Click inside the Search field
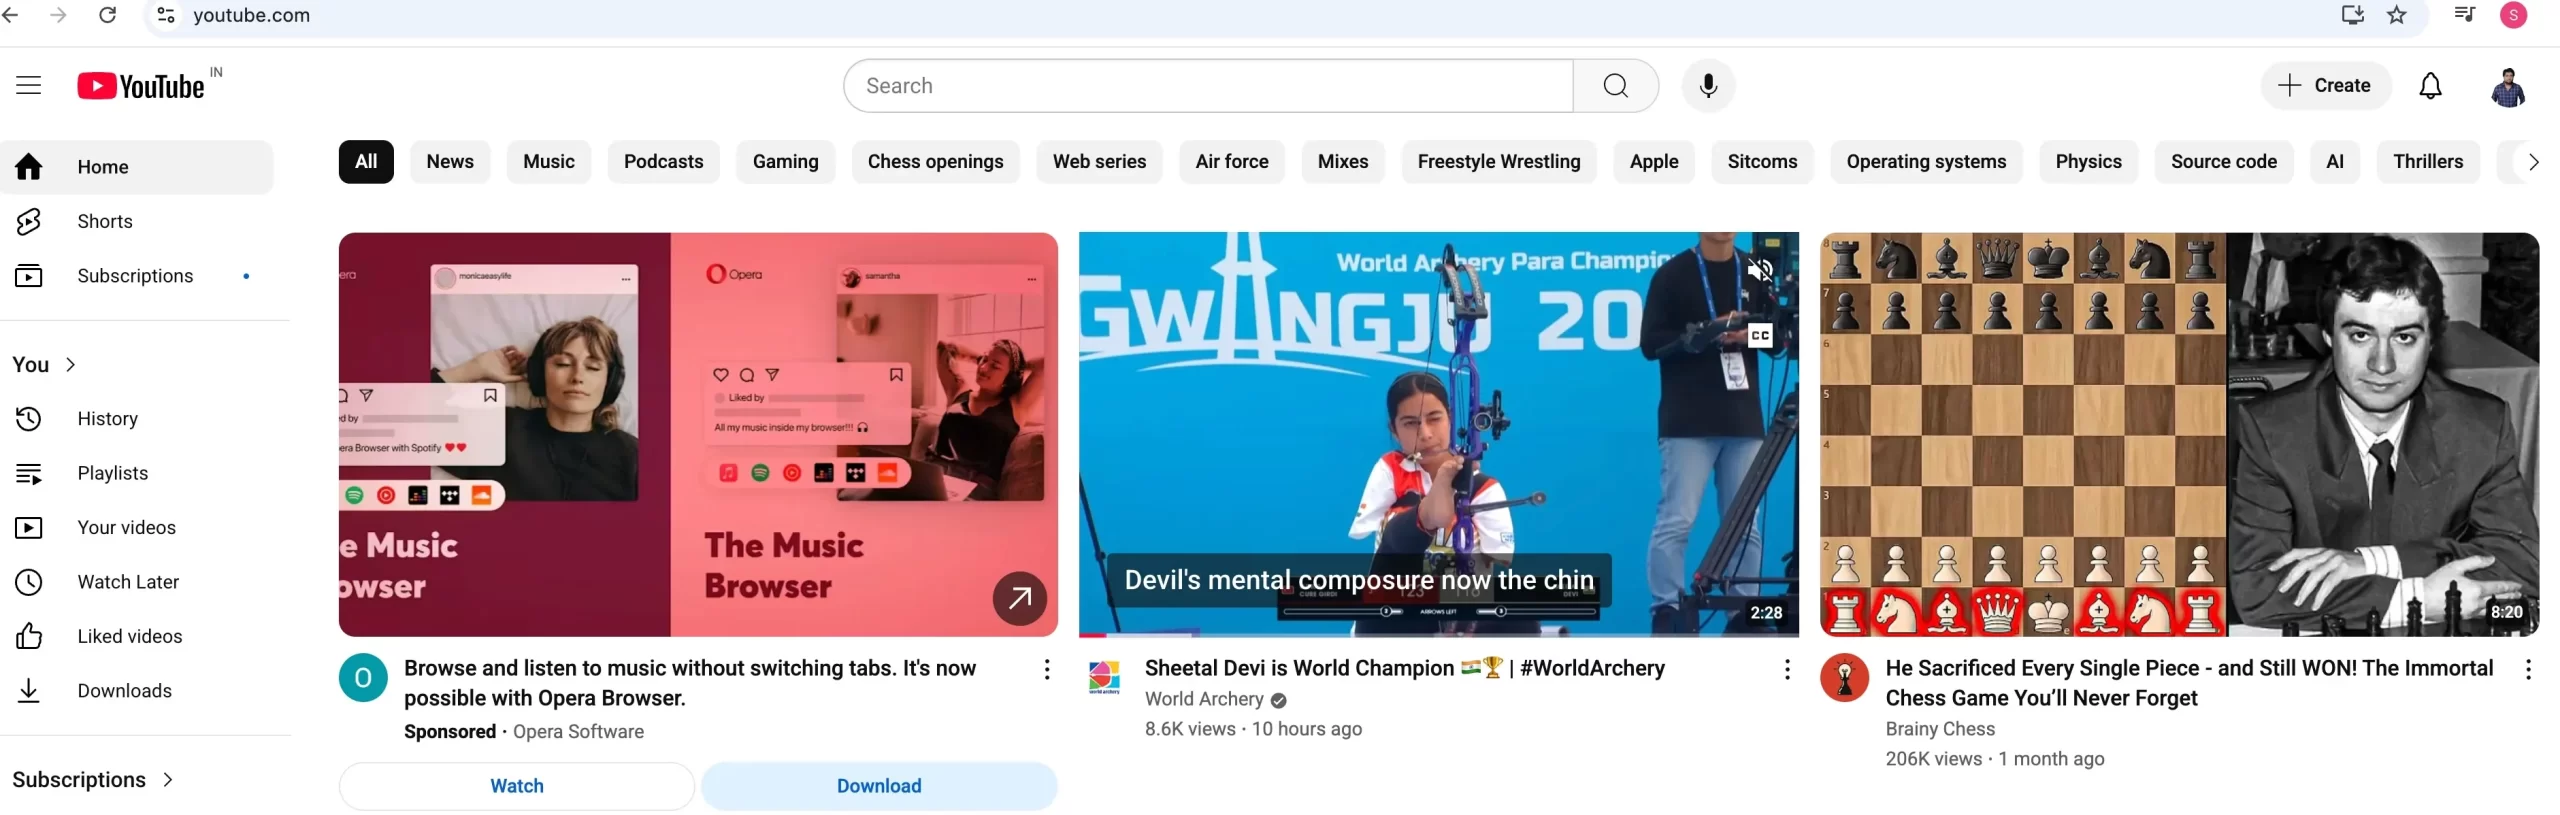 point(1208,86)
